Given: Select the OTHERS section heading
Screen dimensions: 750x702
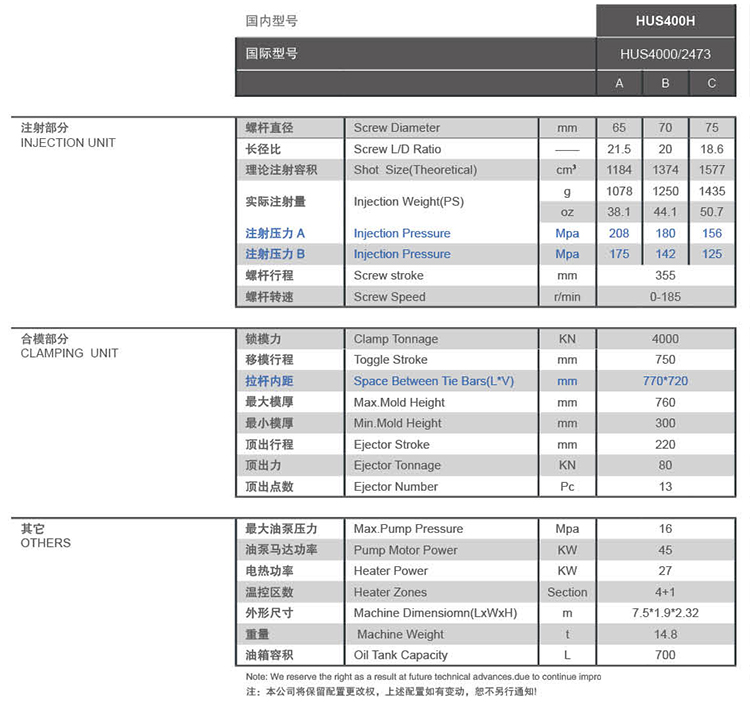Looking at the screenshot, I should point(45,543).
